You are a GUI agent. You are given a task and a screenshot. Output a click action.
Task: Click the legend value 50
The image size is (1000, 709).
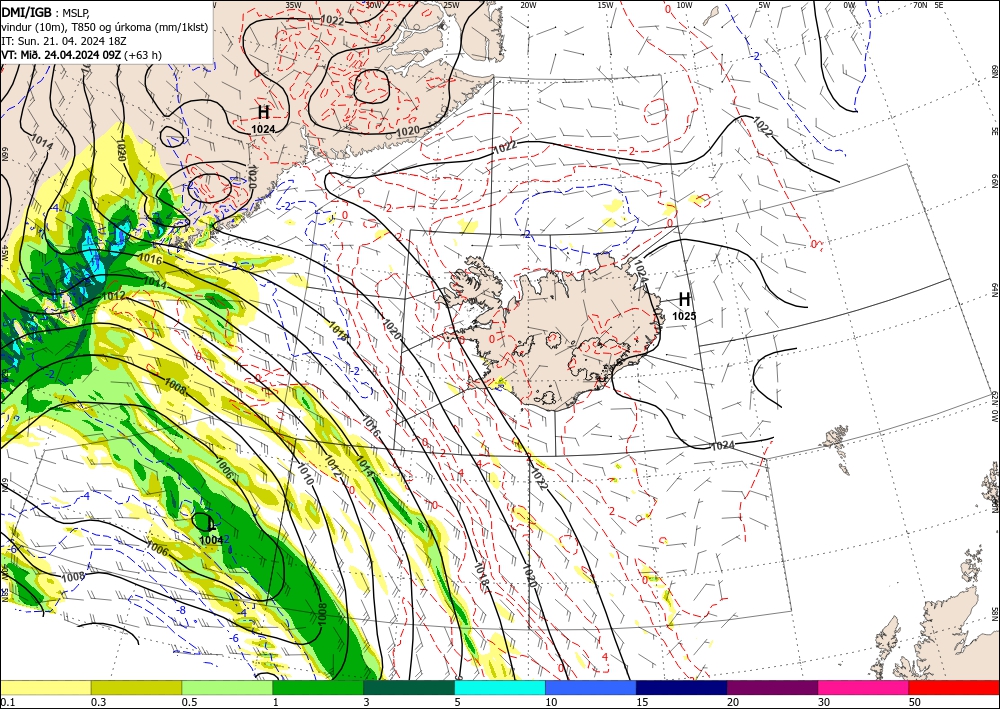point(915,702)
